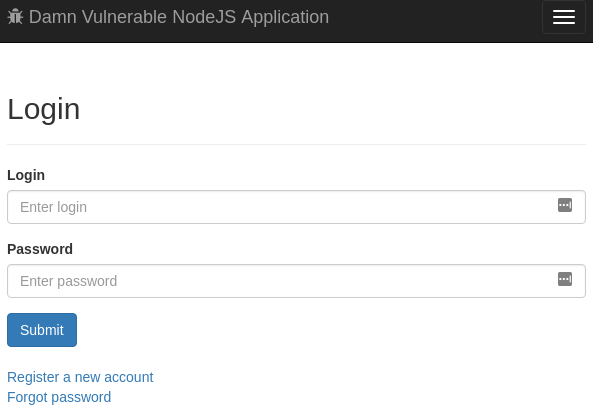Viewport: 593px width, 411px height.
Task: Expand the collapsed navbar with the three-line toggle
Action: pyautogui.click(x=564, y=17)
